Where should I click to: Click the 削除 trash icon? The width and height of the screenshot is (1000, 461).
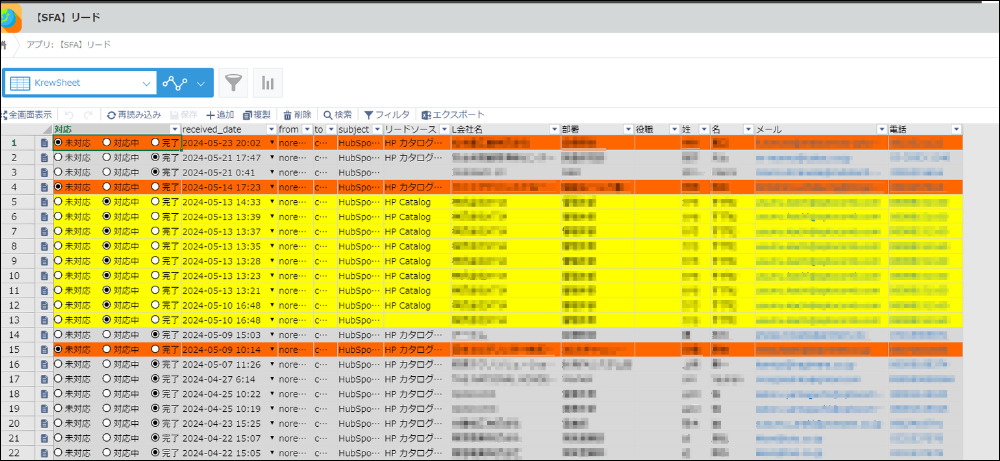click(288, 115)
